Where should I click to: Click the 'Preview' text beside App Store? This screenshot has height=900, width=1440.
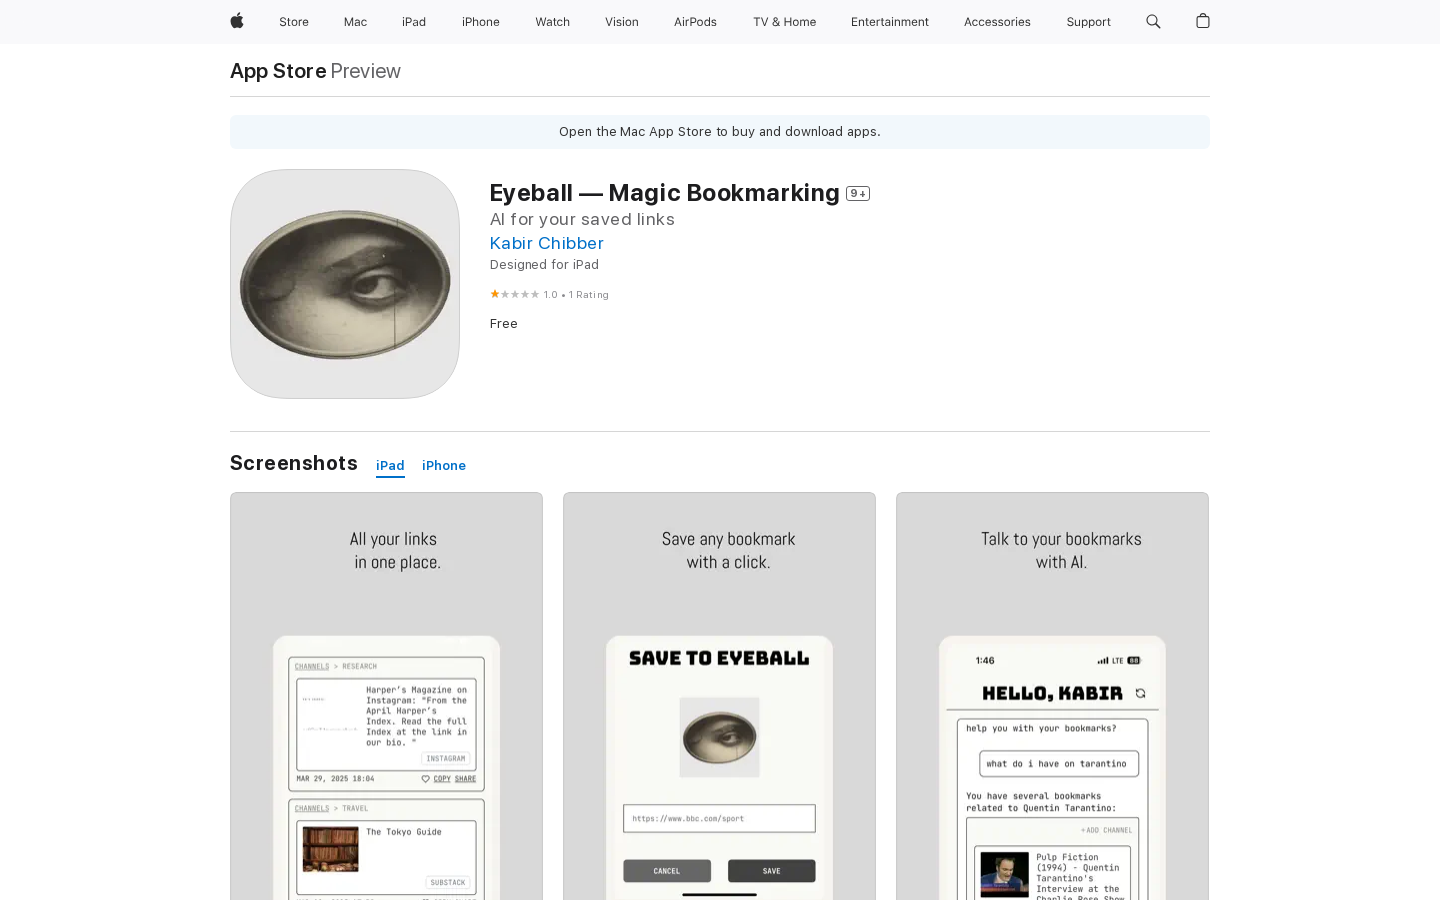tap(366, 71)
